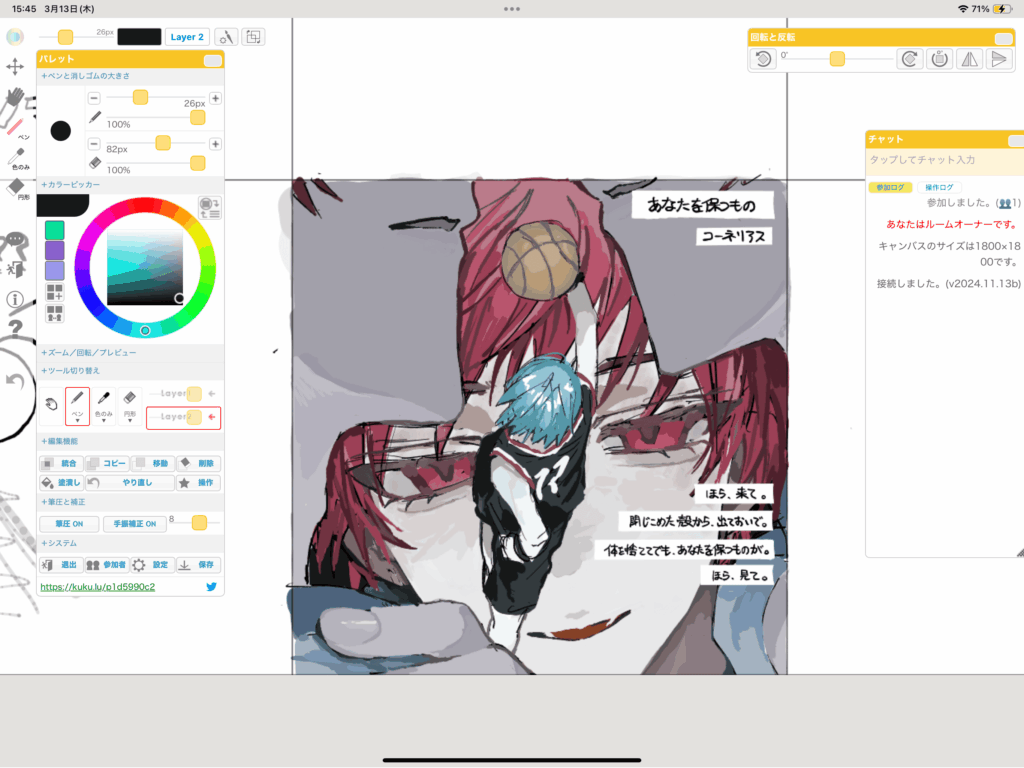
Task: Rotate canvas clockwise with right rotate icon
Action: click(910, 59)
